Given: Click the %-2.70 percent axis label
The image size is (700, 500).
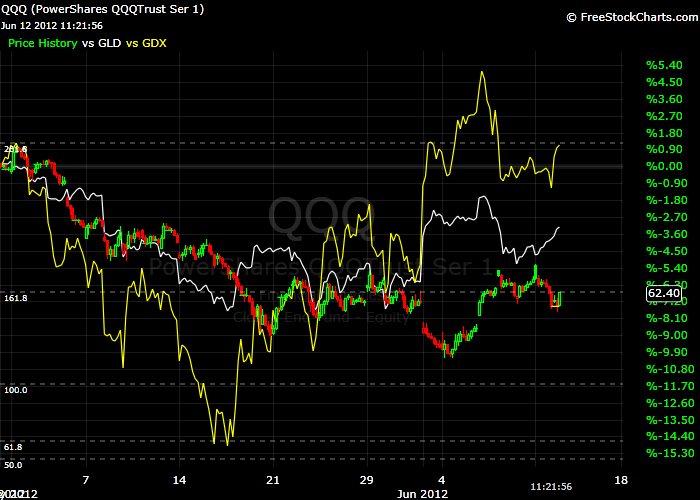Looking at the screenshot, I should (x=667, y=217).
